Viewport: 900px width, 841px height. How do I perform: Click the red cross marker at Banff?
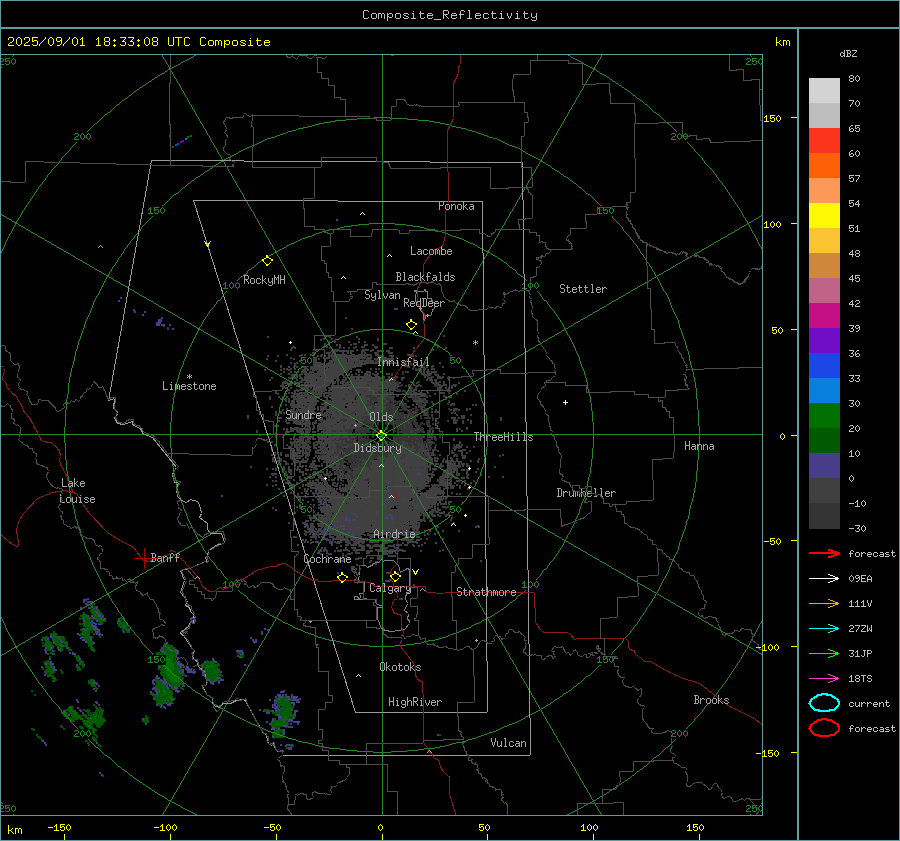(143, 557)
